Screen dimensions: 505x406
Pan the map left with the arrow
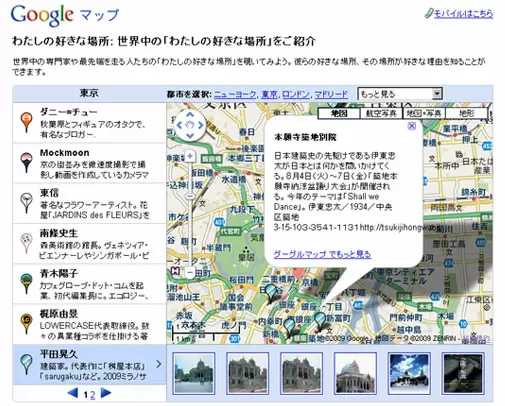tap(179, 125)
